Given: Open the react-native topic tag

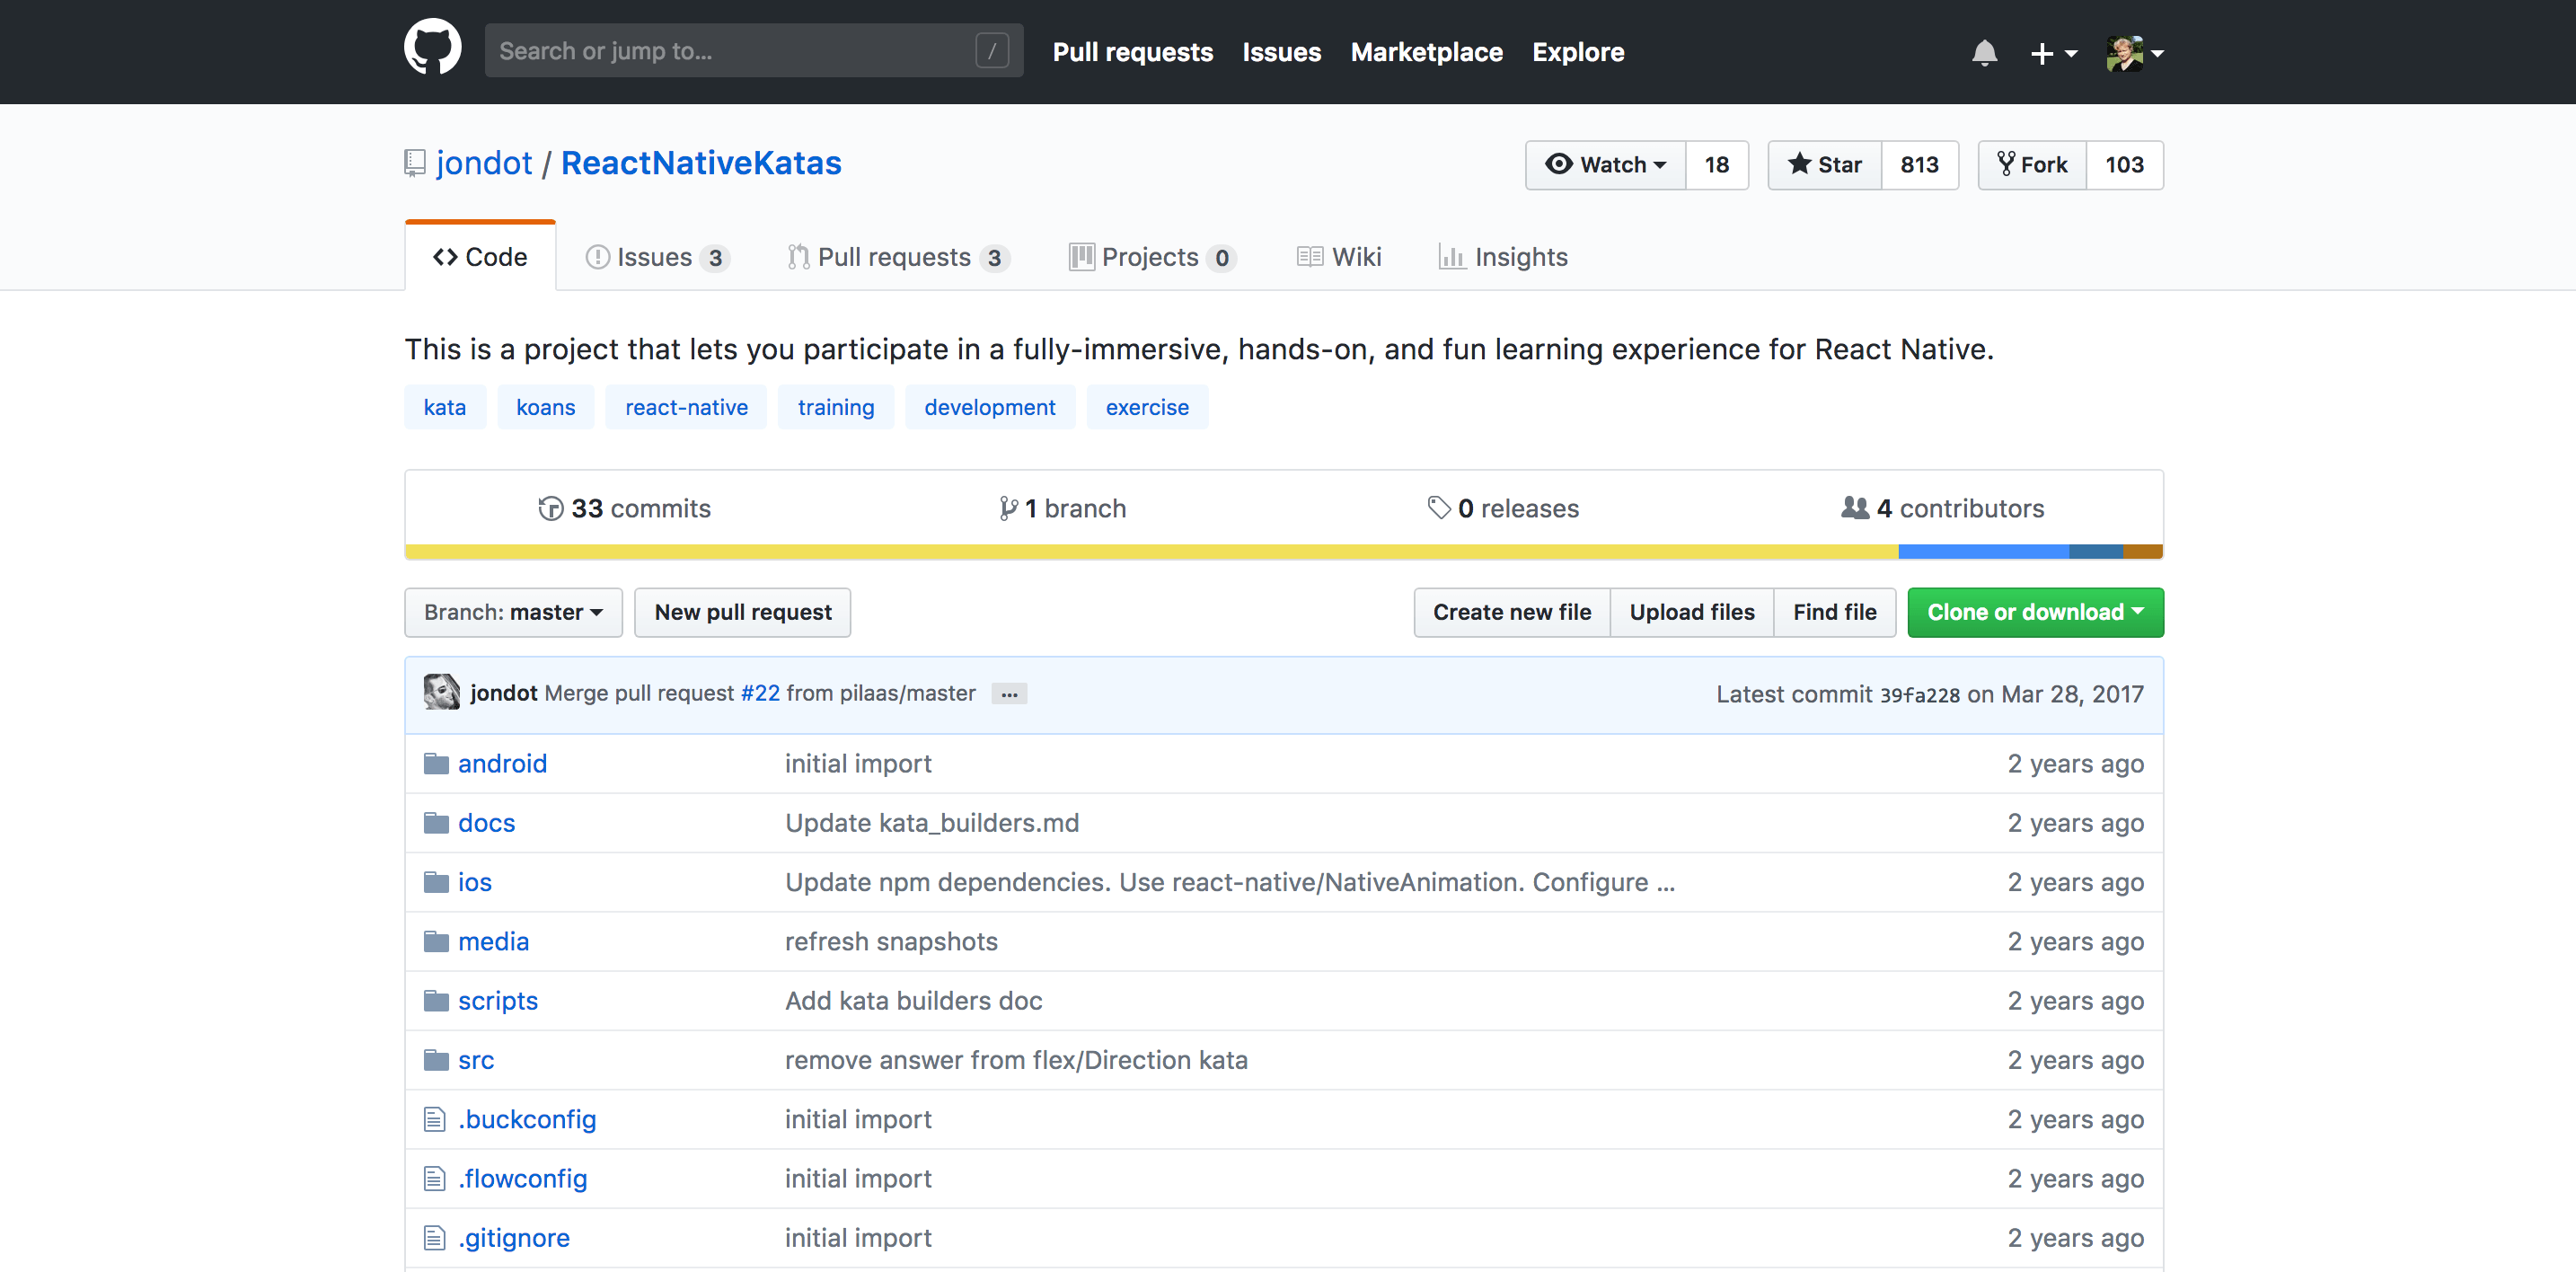Looking at the screenshot, I should point(686,407).
